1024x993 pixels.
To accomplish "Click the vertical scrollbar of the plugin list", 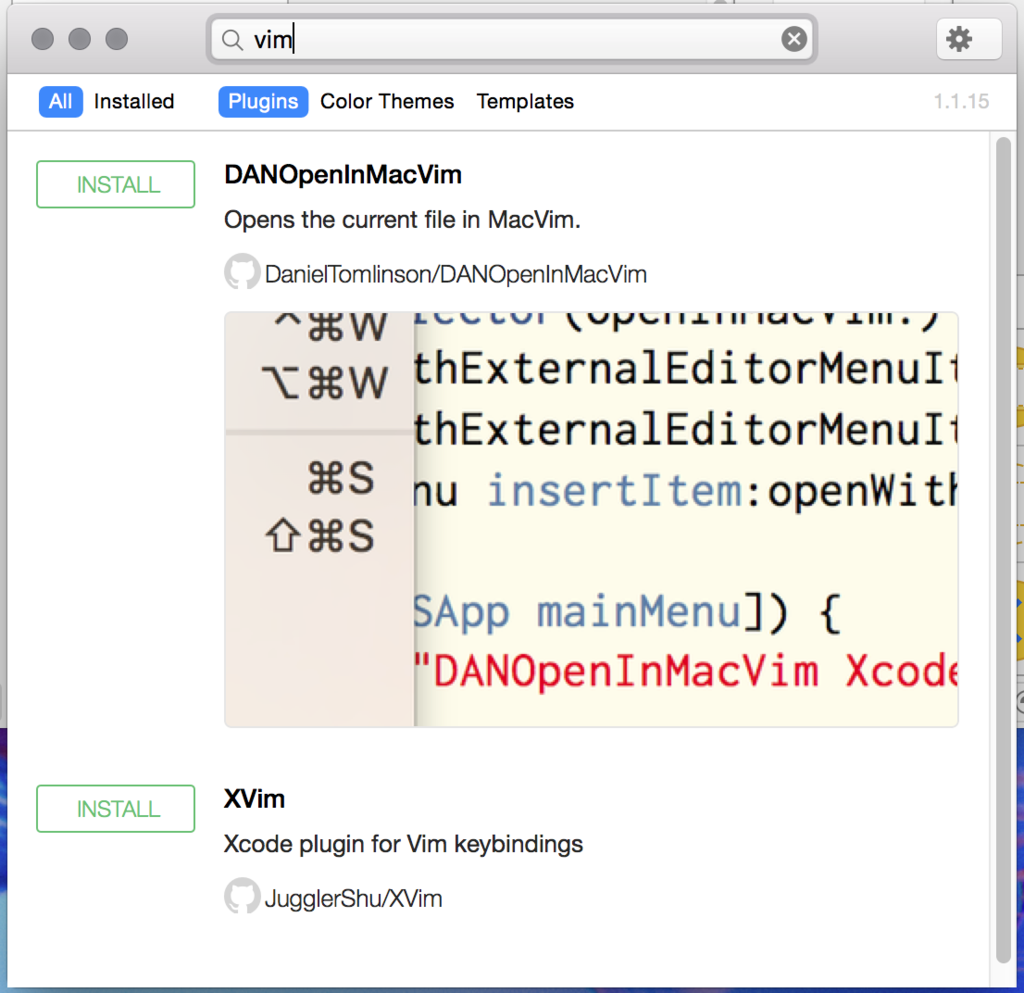I will point(1003,550).
